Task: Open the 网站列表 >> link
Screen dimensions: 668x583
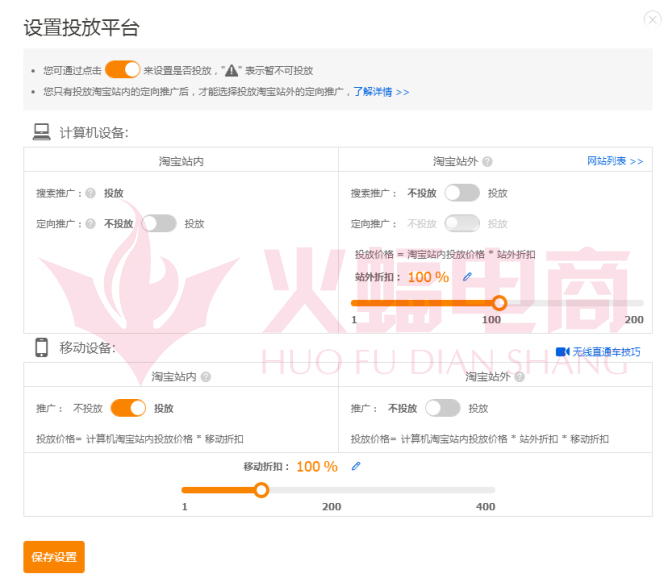Action: (615, 161)
